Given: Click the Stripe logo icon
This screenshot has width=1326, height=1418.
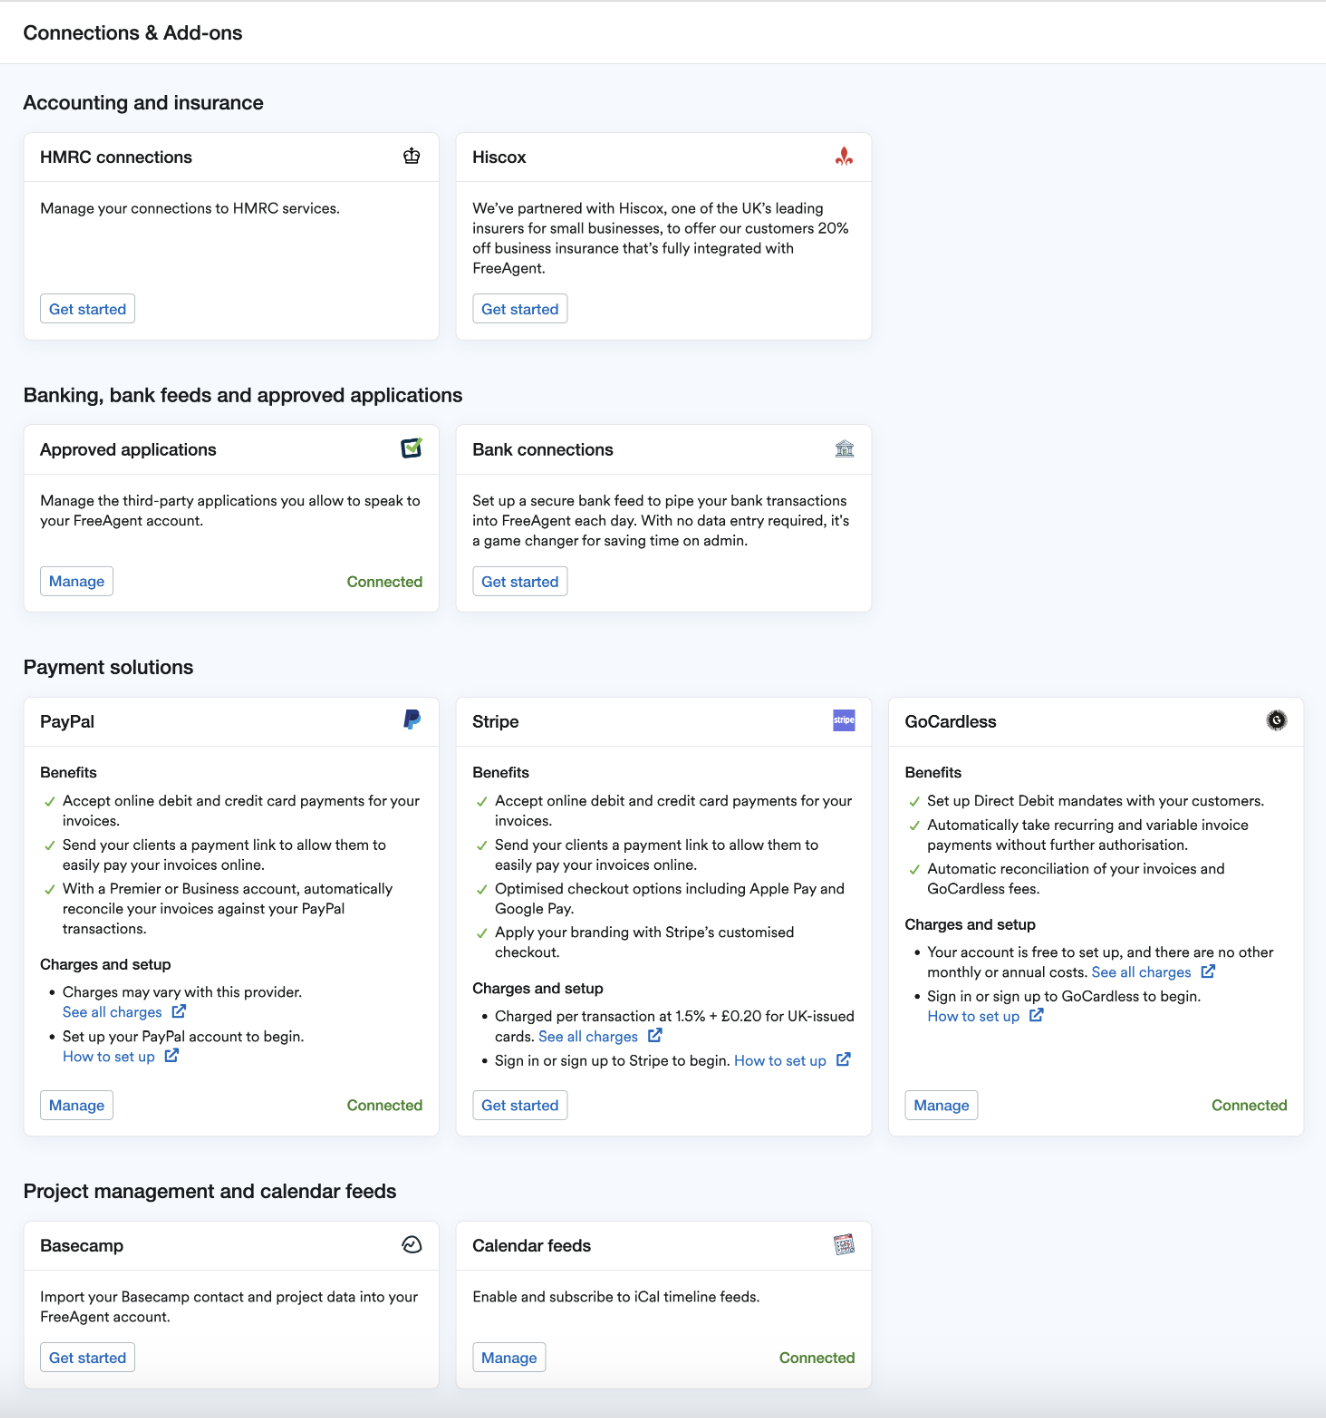Looking at the screenshot, I should click(x=844, y=720).
